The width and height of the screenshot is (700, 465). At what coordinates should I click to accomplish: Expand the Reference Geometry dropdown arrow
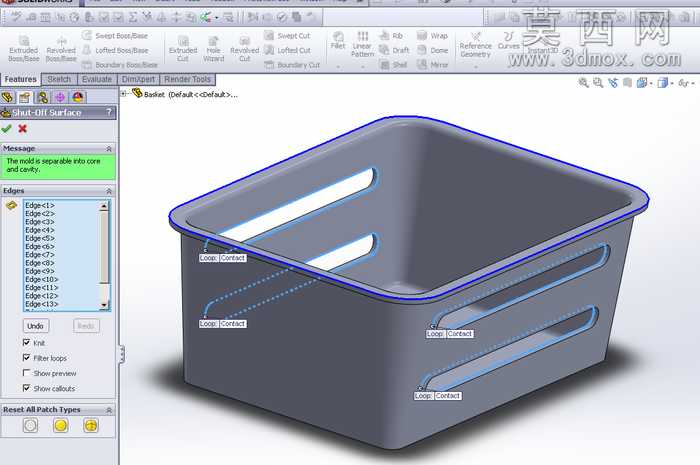(475, 67)
